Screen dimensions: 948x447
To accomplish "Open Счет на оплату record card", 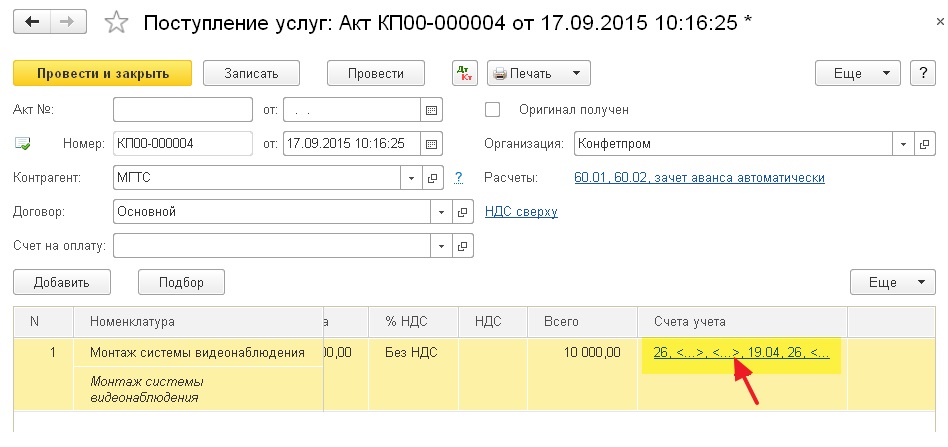I will click(463, 246).
